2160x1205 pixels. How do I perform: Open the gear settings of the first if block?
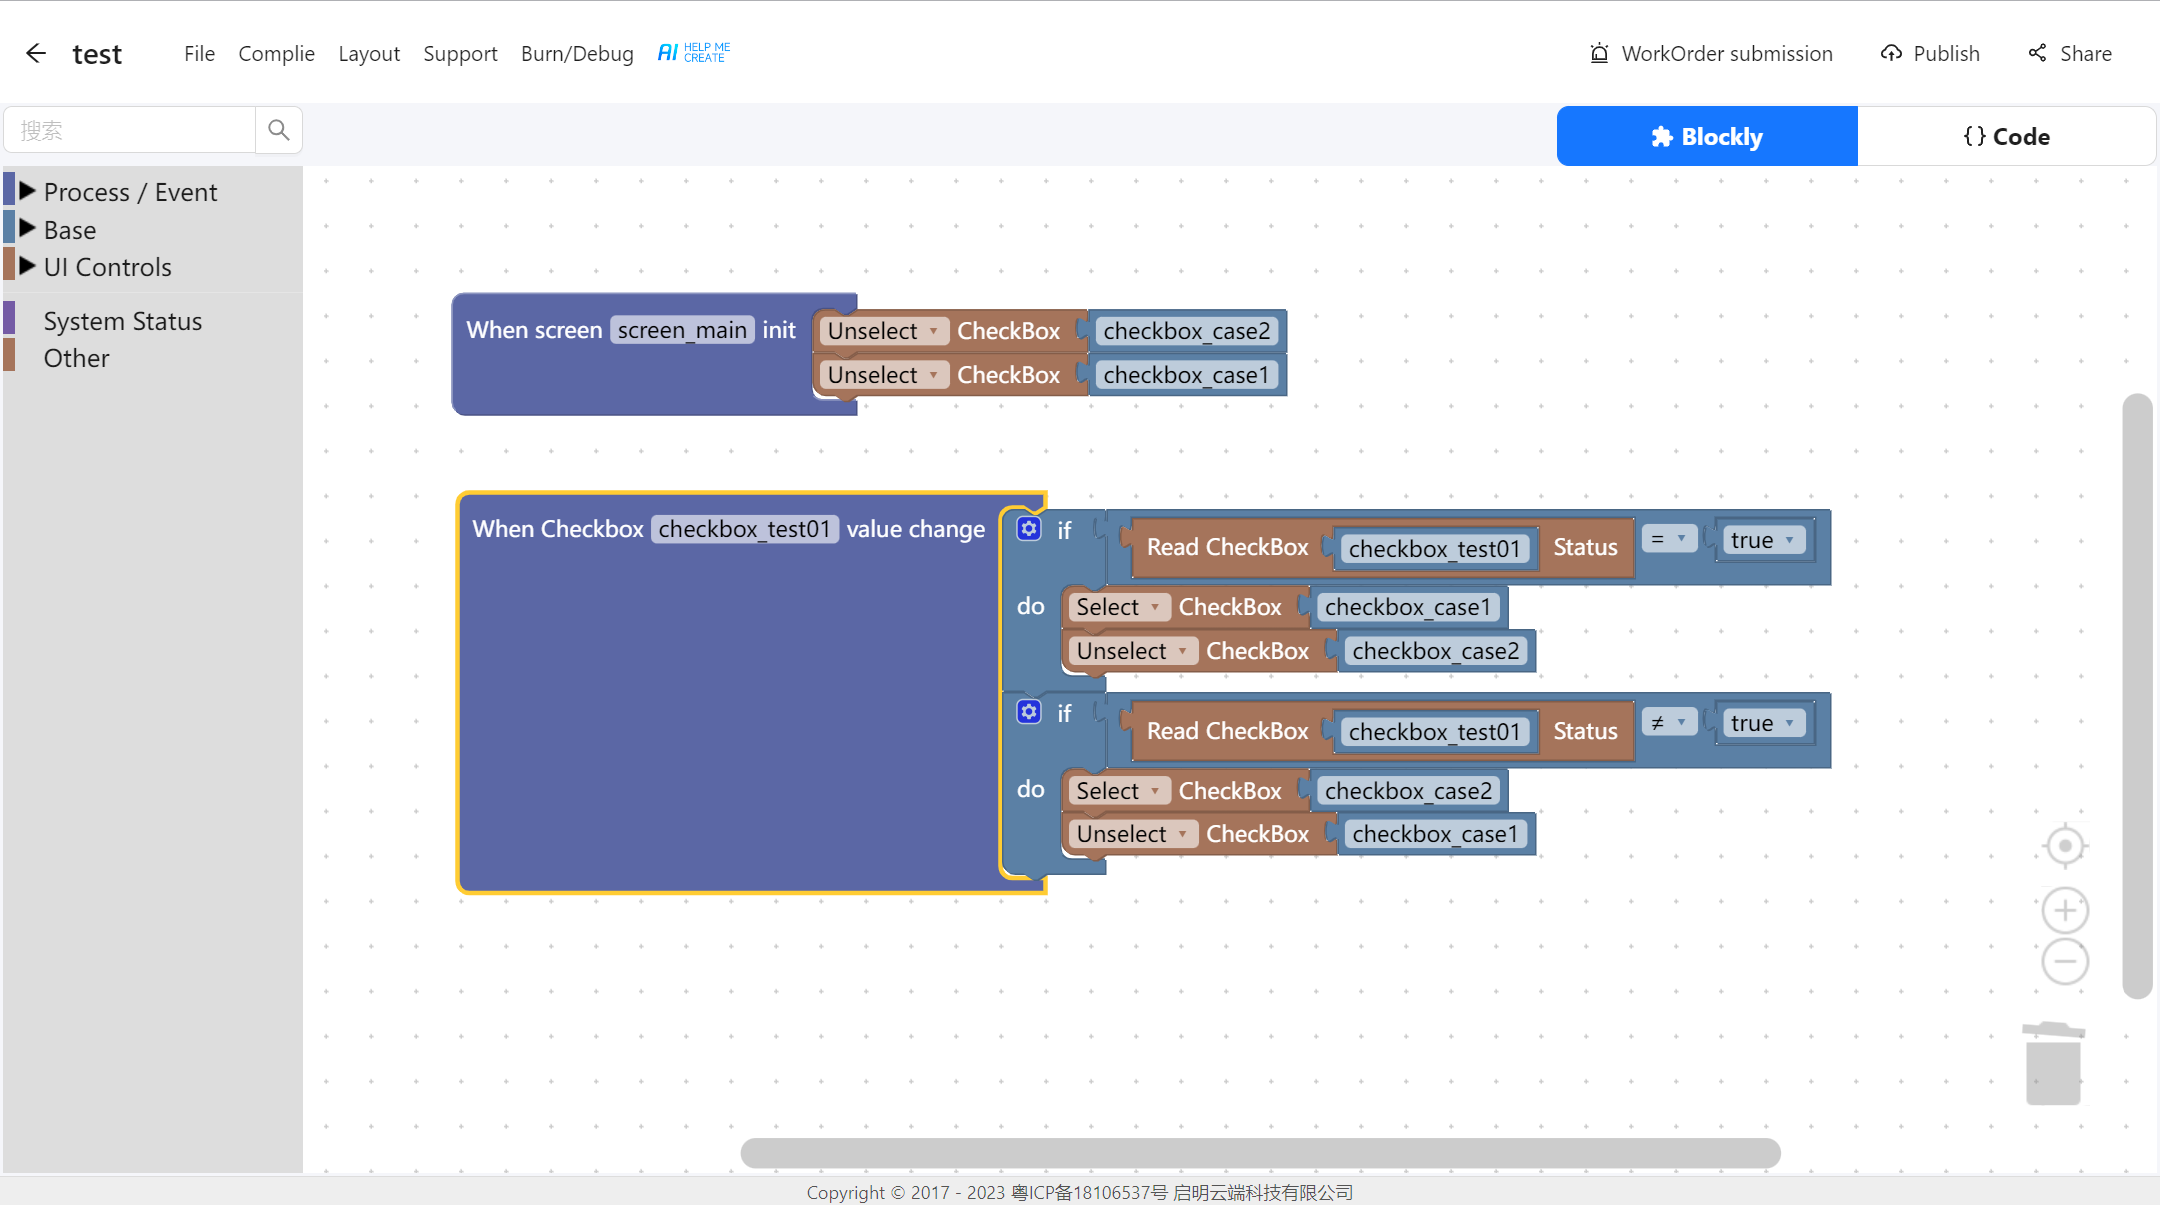click(1029, 529)
